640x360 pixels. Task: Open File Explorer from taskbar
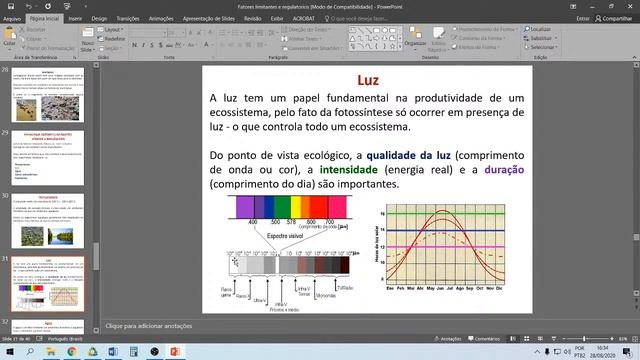[51, 351]
